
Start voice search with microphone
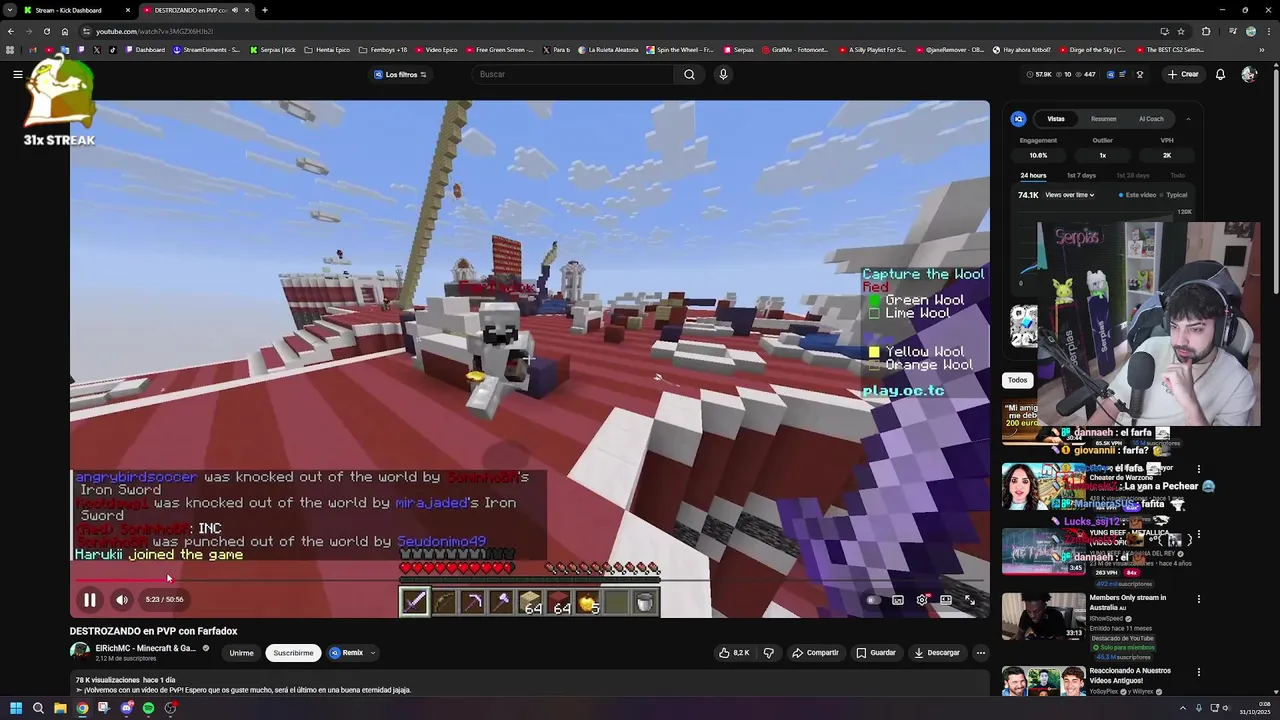click(x=723, y=74)
